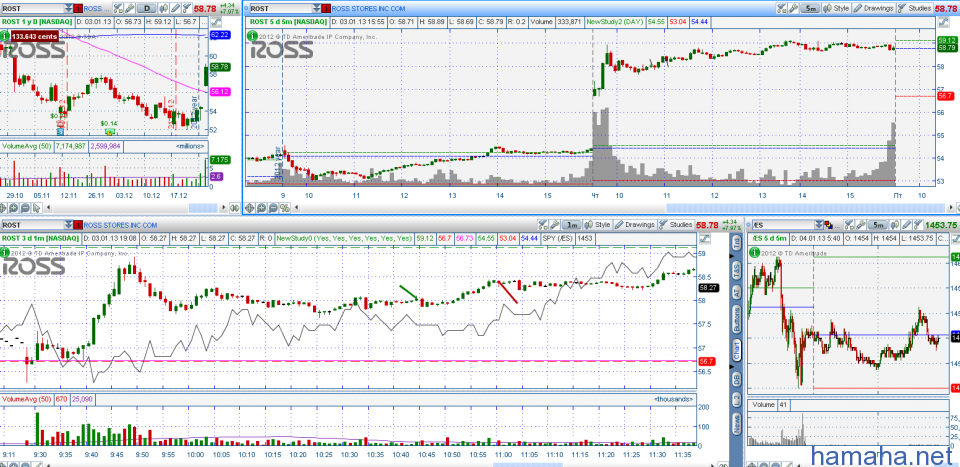The image size is (960, 467).
Task: Open the L2 sidebar tab
Action: (737, 400)
